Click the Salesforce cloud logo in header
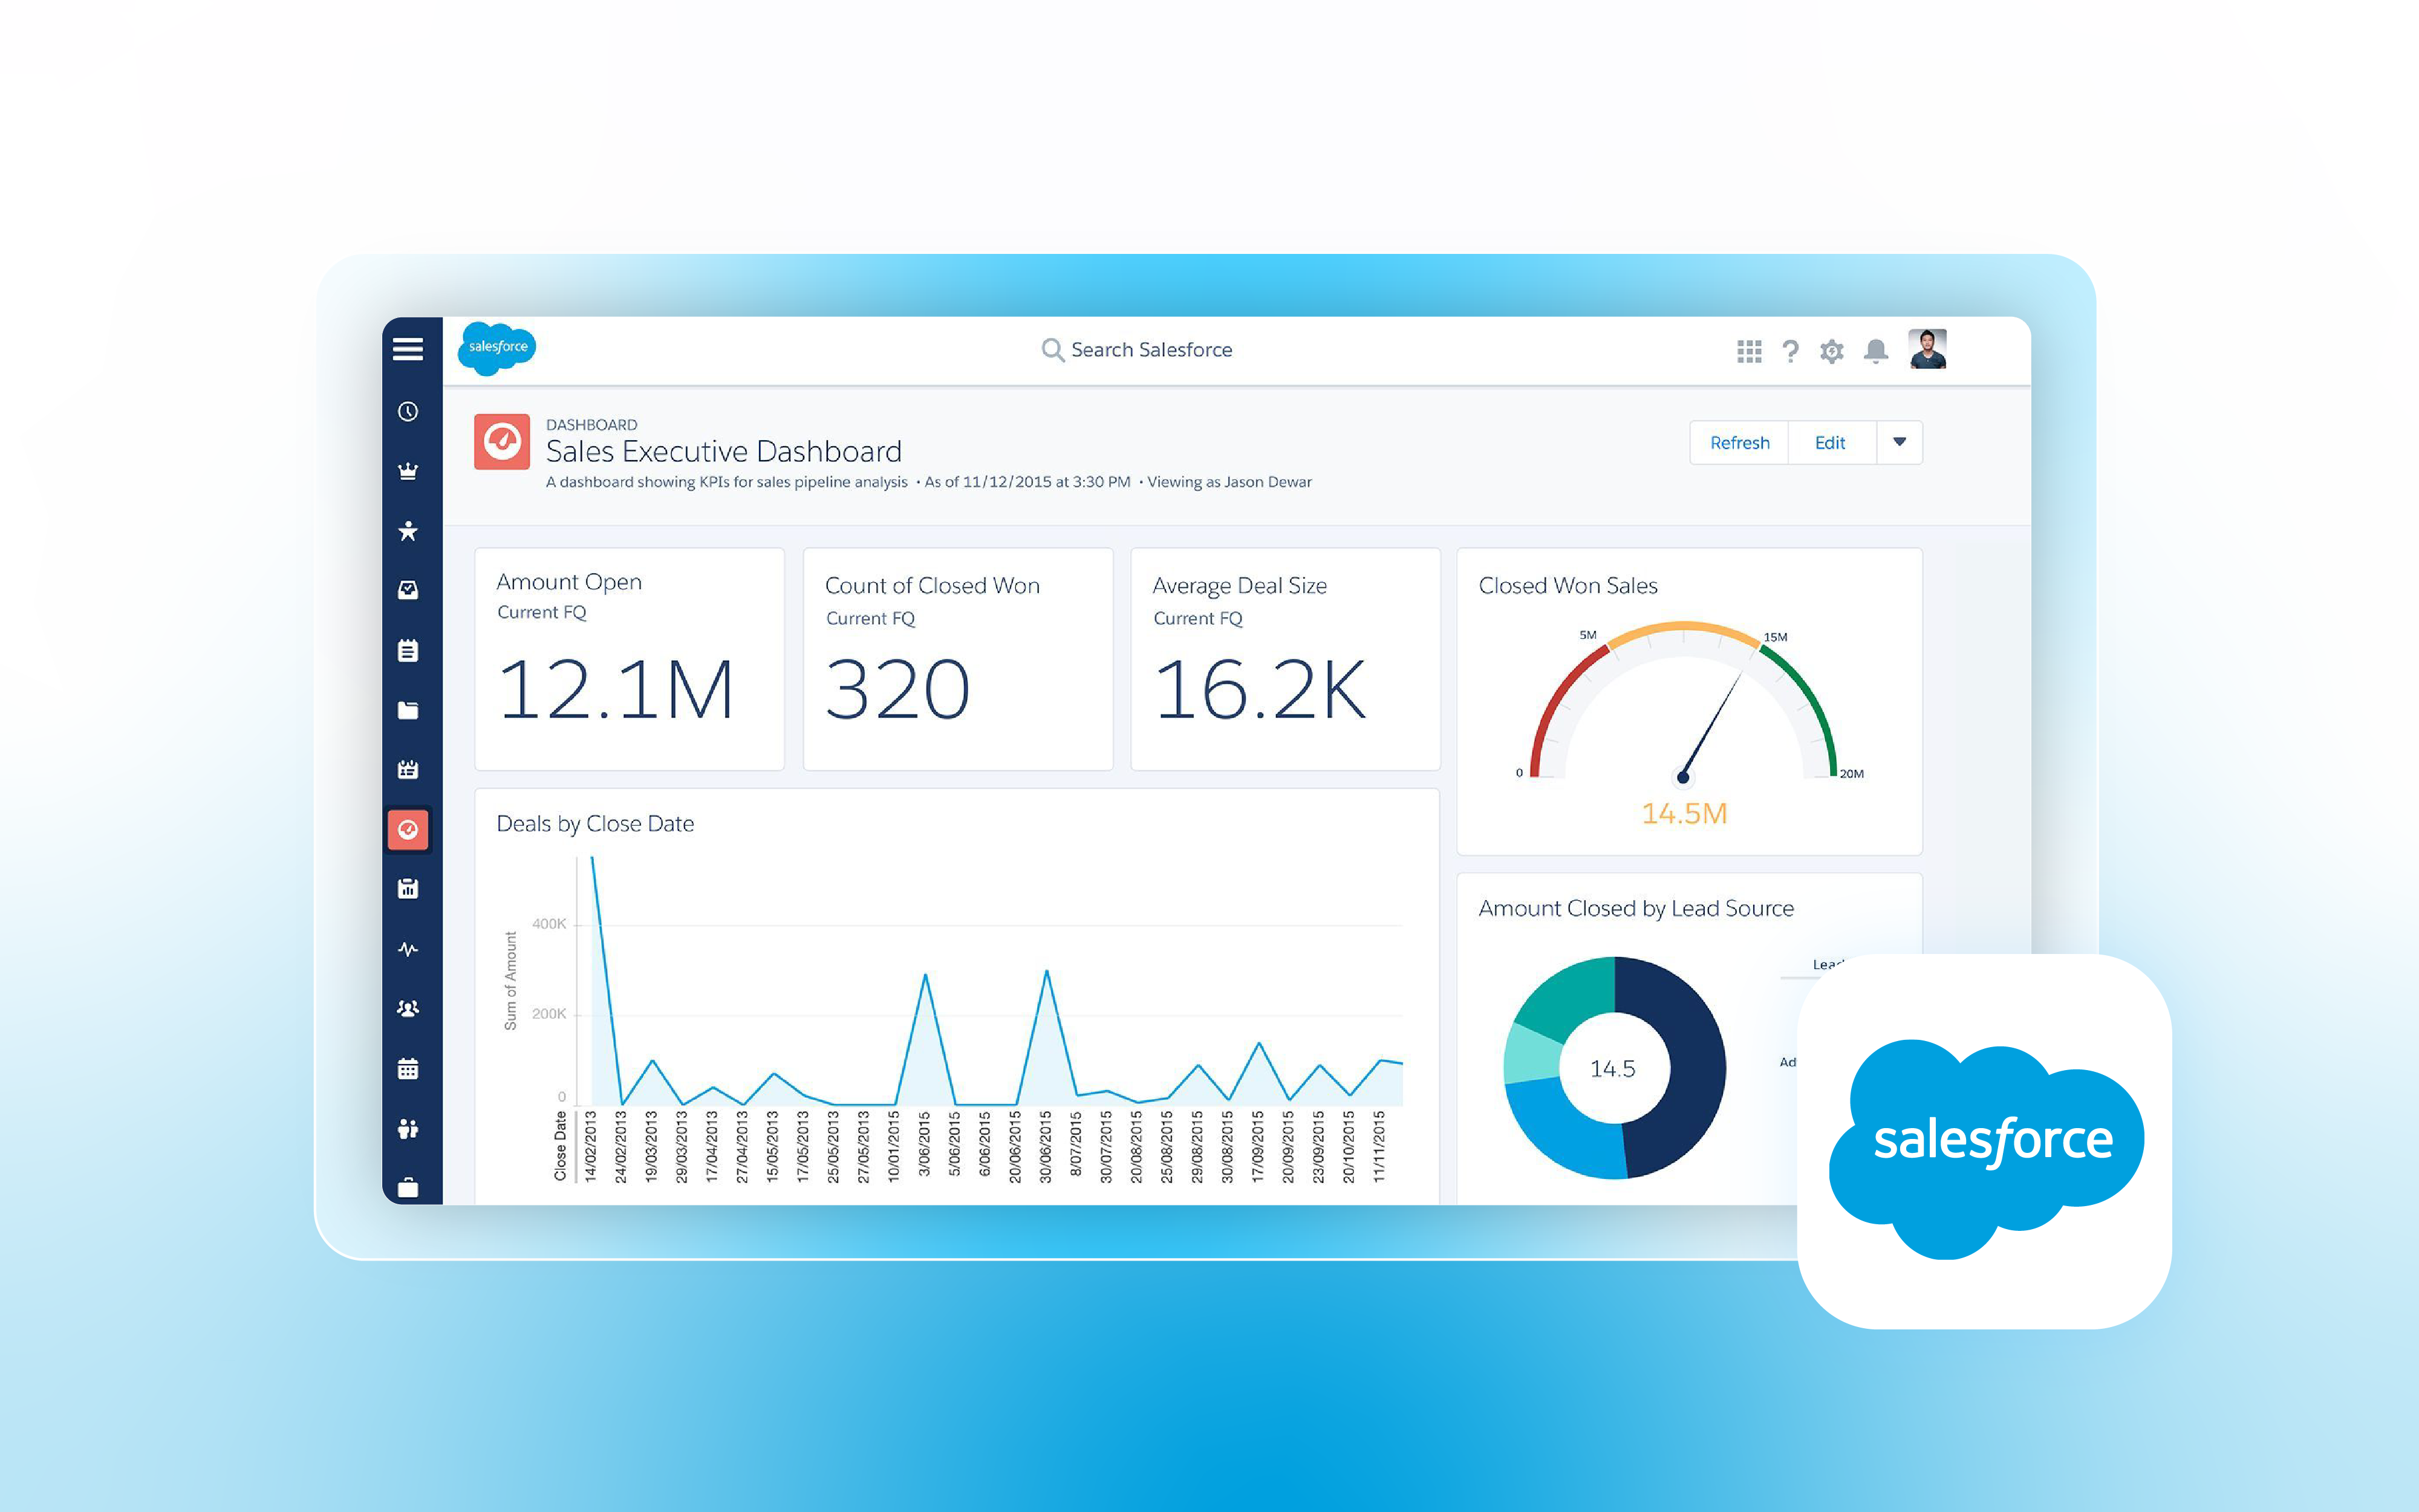The width and height of the screenshot is (2419, 1512). point(497,348)
